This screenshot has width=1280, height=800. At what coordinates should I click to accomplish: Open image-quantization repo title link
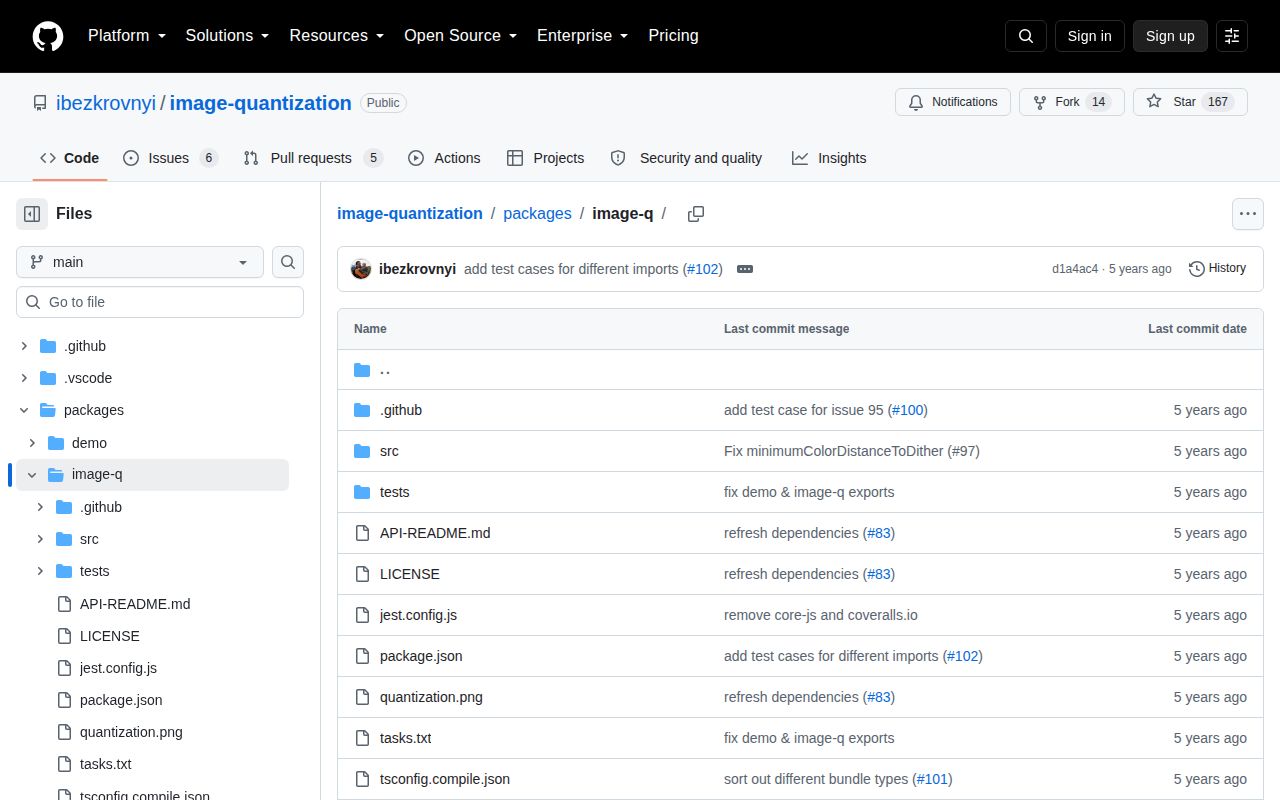coord(261,103)
